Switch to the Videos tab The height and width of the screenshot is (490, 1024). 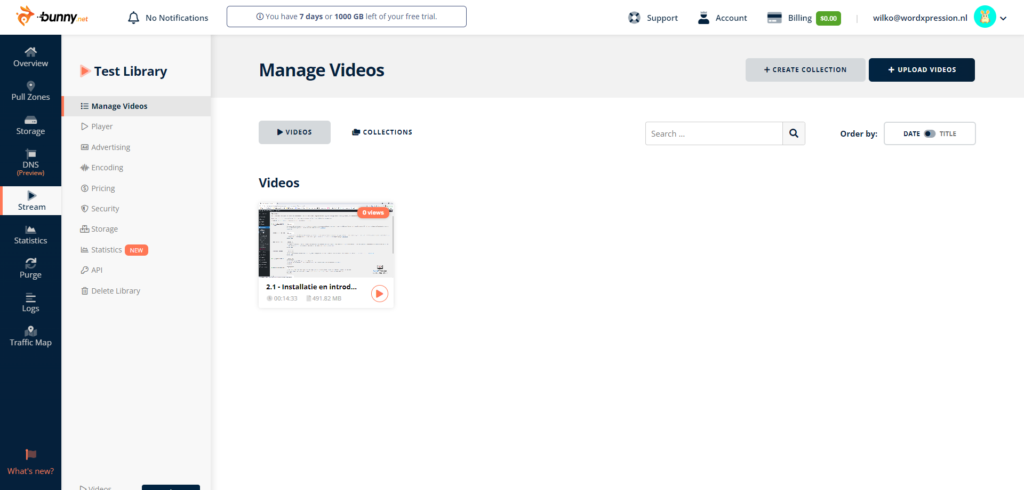pyautogui.click(x=295, y=132)
